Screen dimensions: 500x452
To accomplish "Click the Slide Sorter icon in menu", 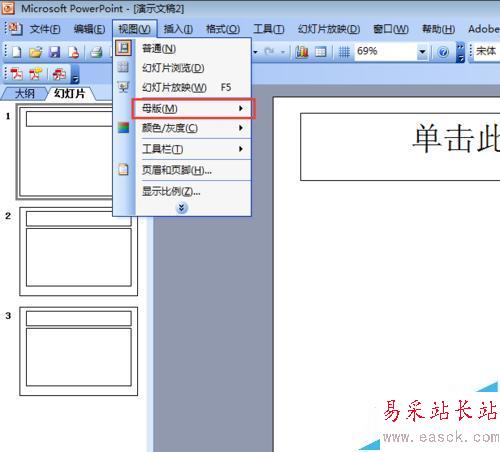I will 123,67.
